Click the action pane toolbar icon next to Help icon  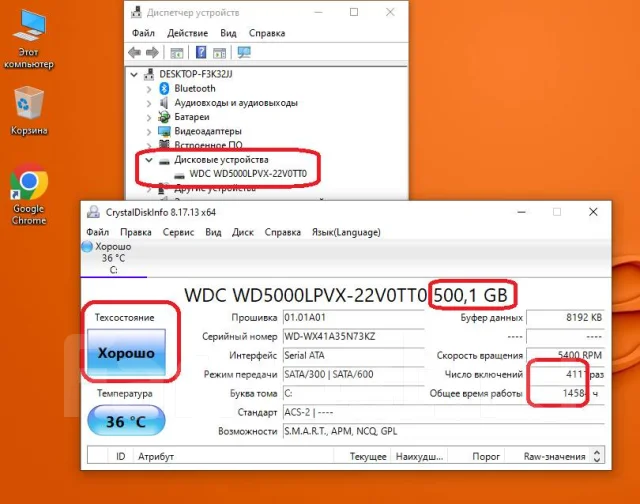[x=219, y=53]
